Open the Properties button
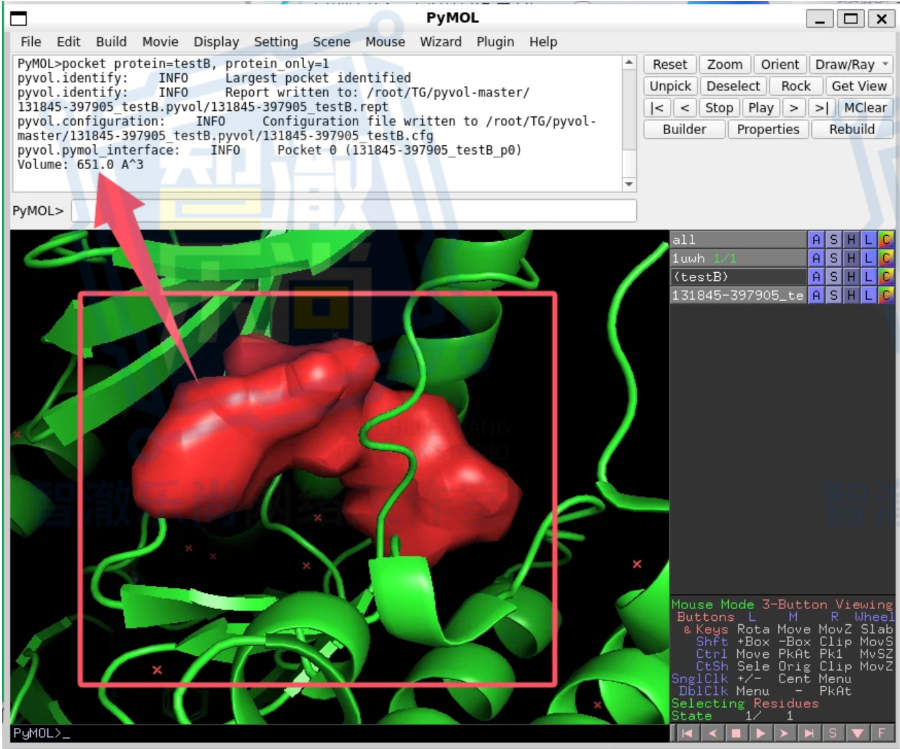900x749 pixels. [x=768, y=129]
